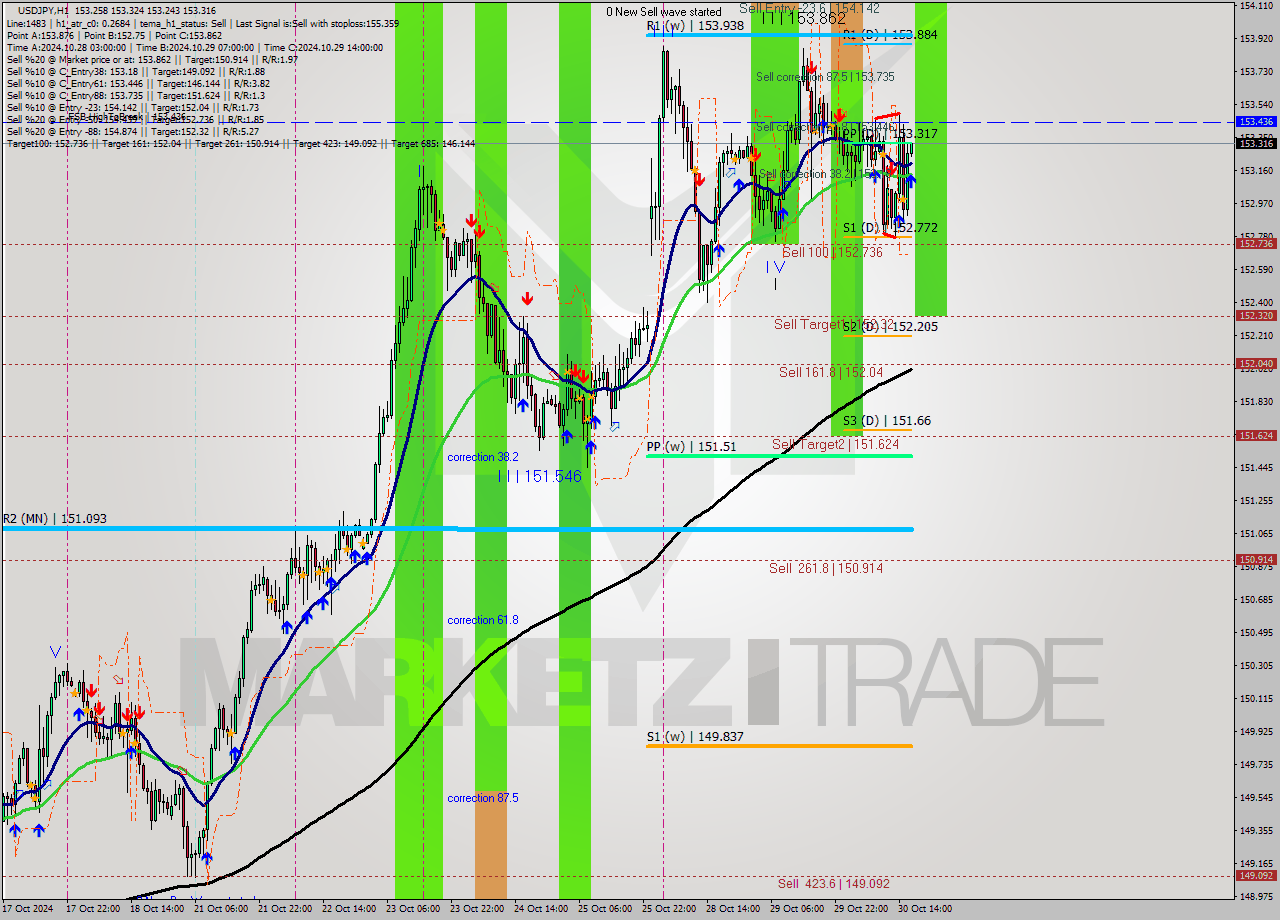This screenshot has height=920, width=1280.
Task: Select the 'S2 (D) | 152.205' support label
Action: tap(890, 326)
